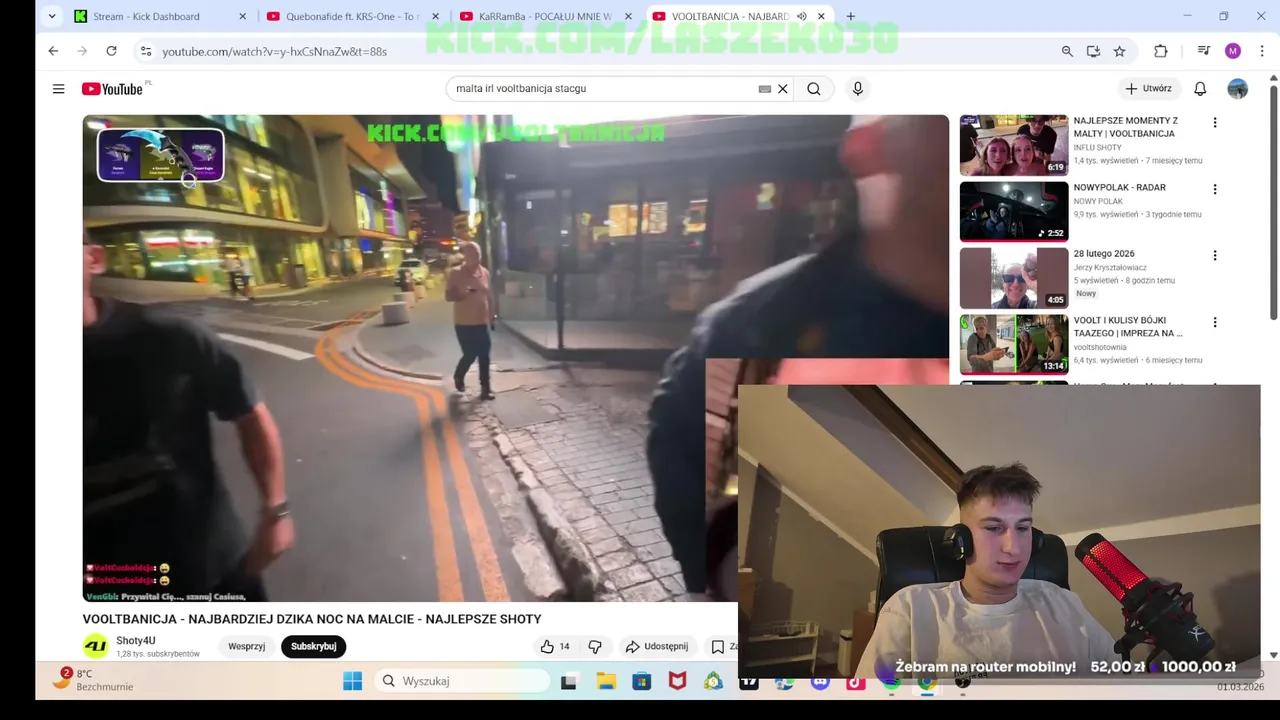The image size is (1280, 720).
Task: Click the address bar URL
Action: [275, 51]
